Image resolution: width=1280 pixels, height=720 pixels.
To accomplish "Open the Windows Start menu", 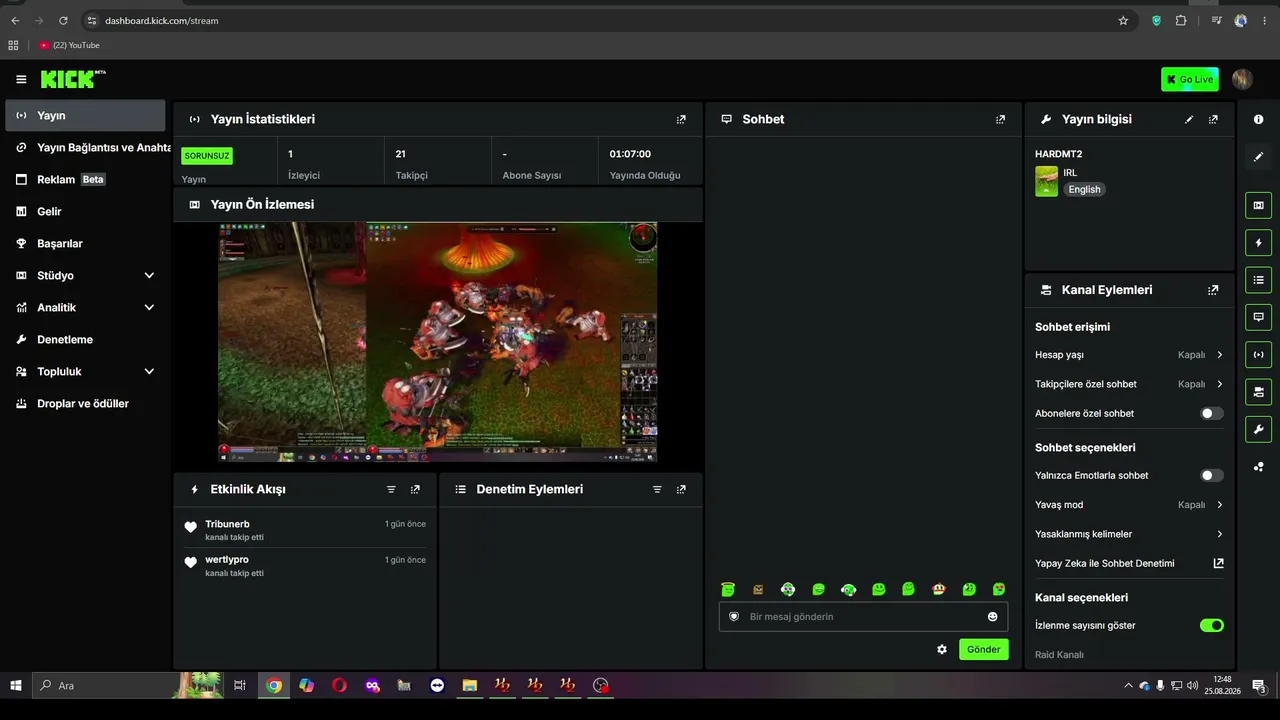I will (x=16, y=685).
